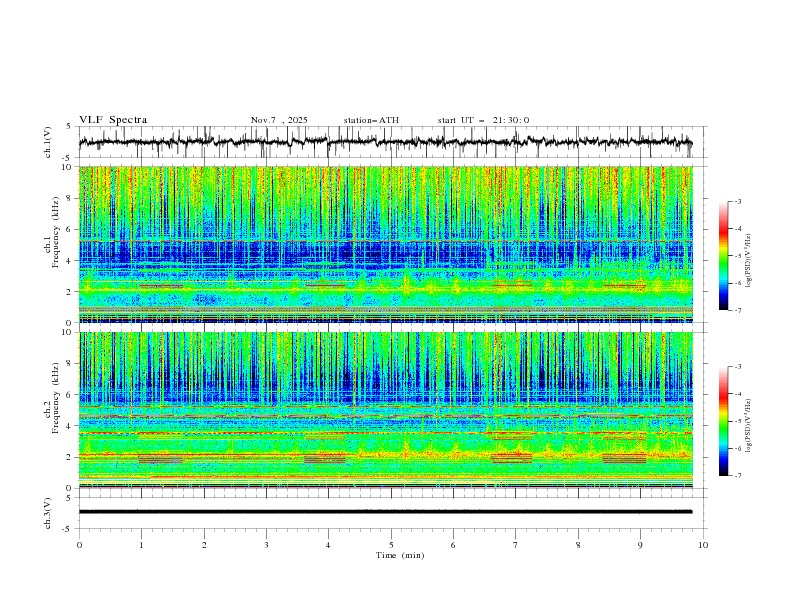Click the "-3" tick on ch.1 colorbar
Image resolution: width=792 pixels, height=612 pixels.
pyautogui.click(x=738, y=201)
